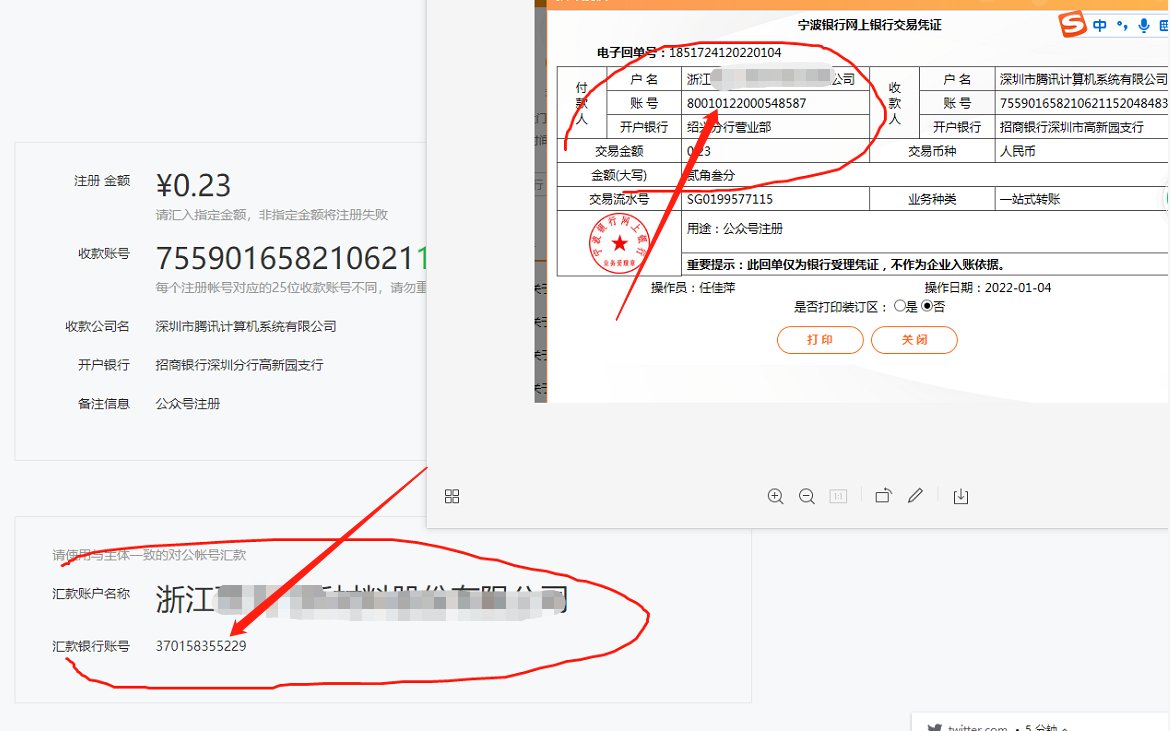
Task: Toggle Sogou punctuation mode icon
Action: pos(1121,25)
